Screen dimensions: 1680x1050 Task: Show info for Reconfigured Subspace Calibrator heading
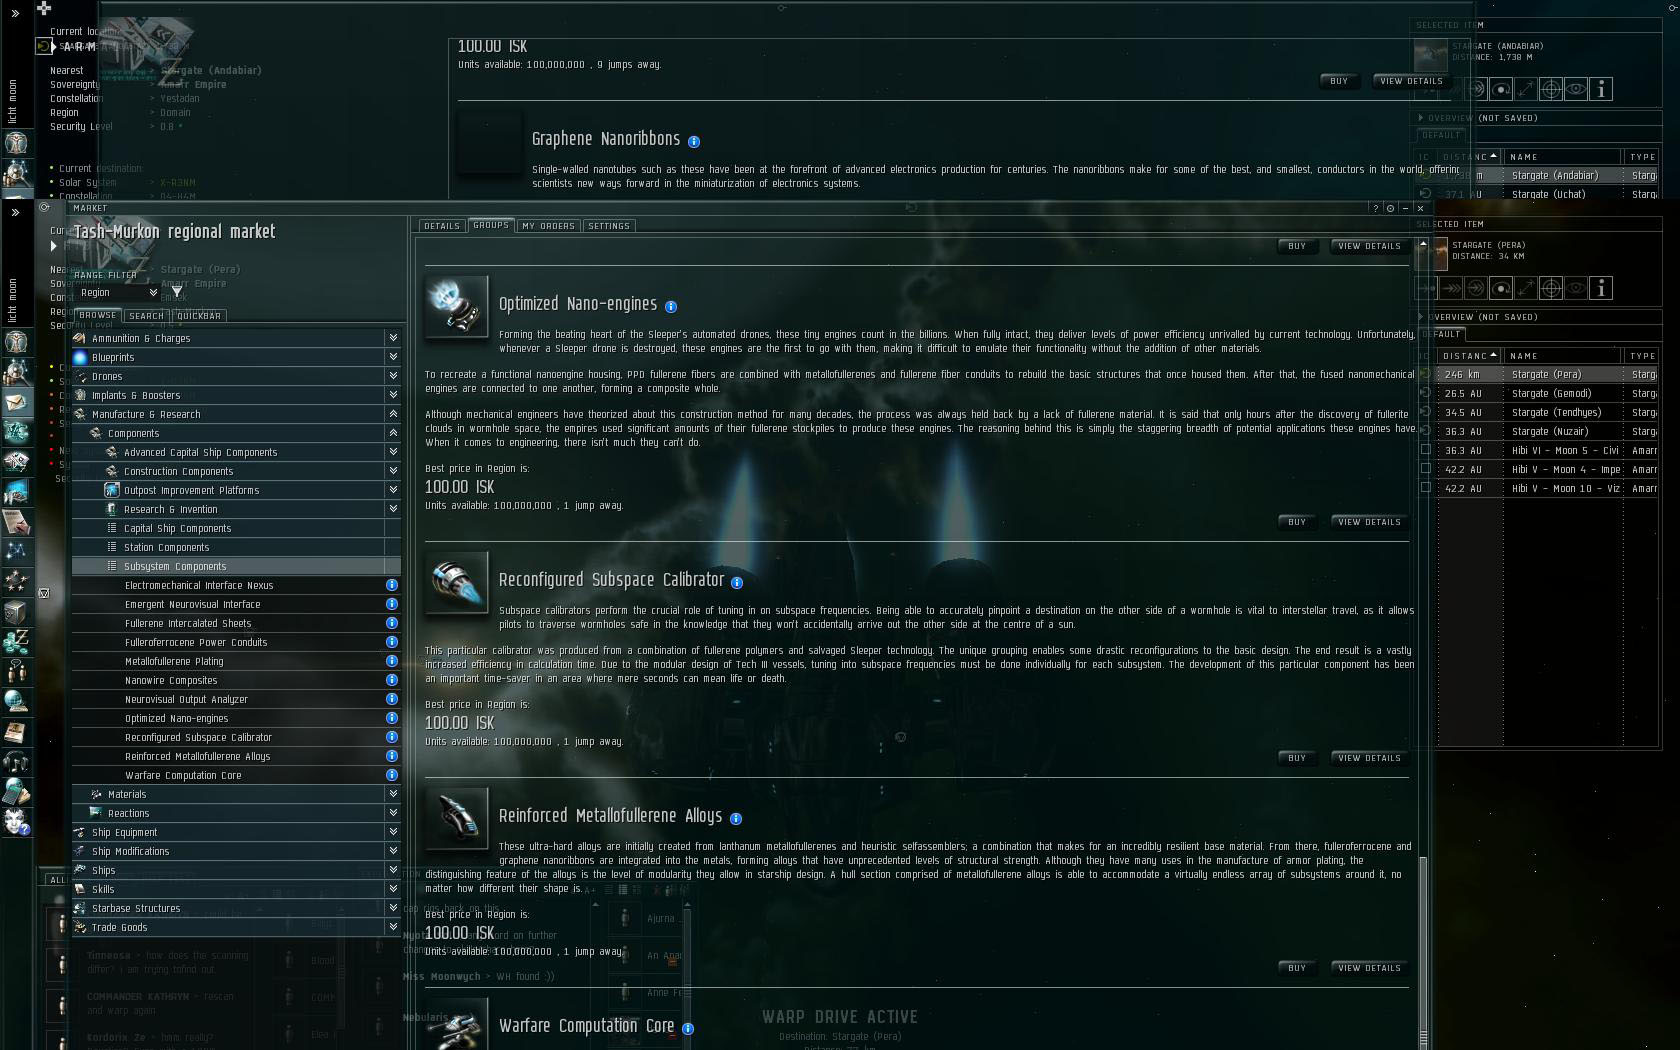click(x=737, y=583)
